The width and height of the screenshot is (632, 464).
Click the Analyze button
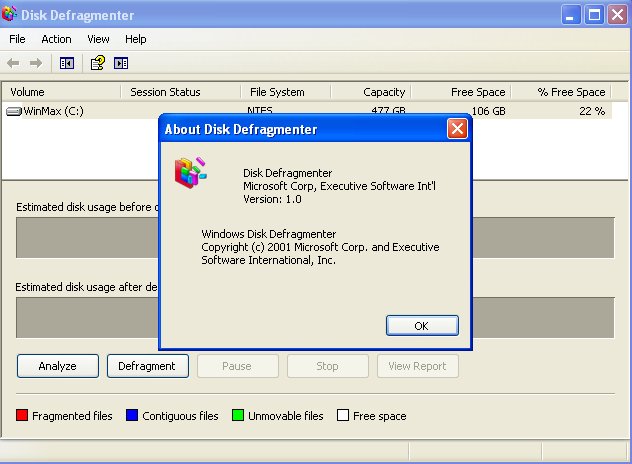(58, 366)
